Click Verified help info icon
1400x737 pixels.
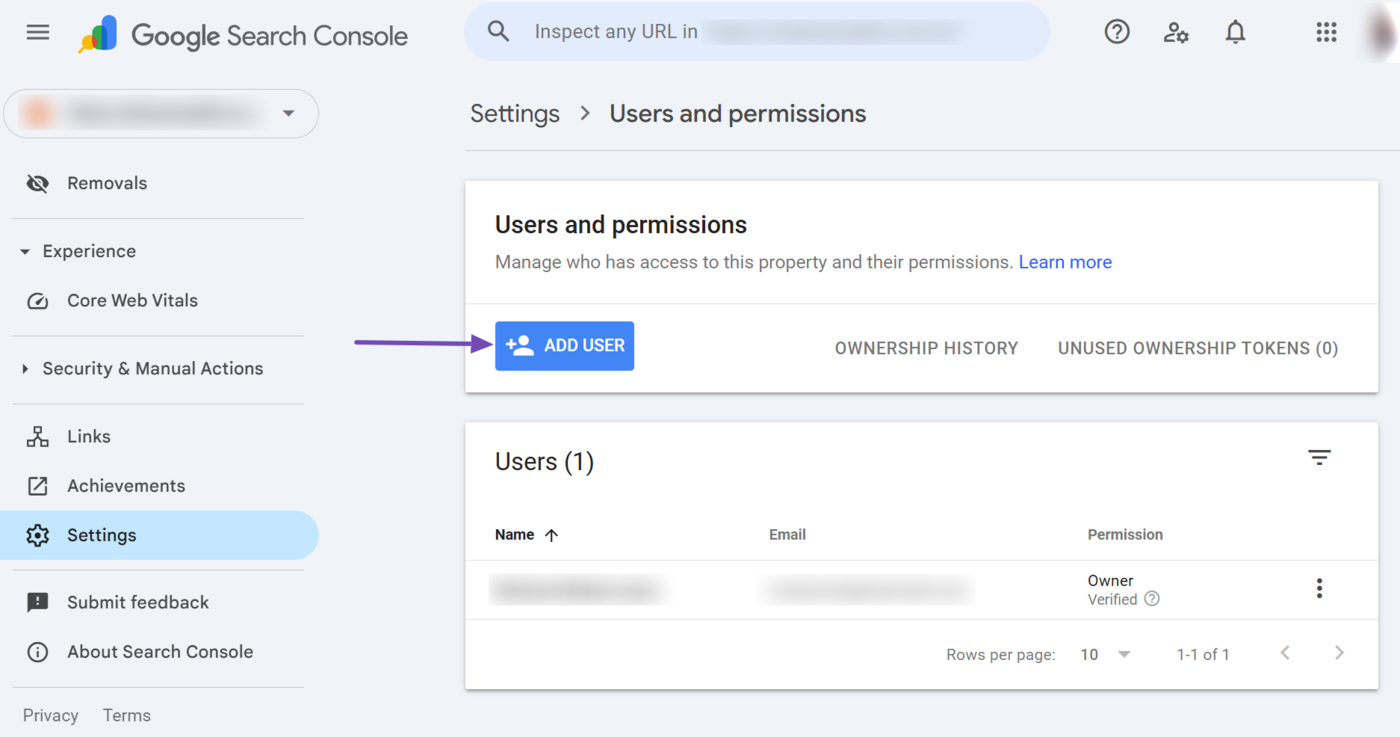tap(1152, 599)
